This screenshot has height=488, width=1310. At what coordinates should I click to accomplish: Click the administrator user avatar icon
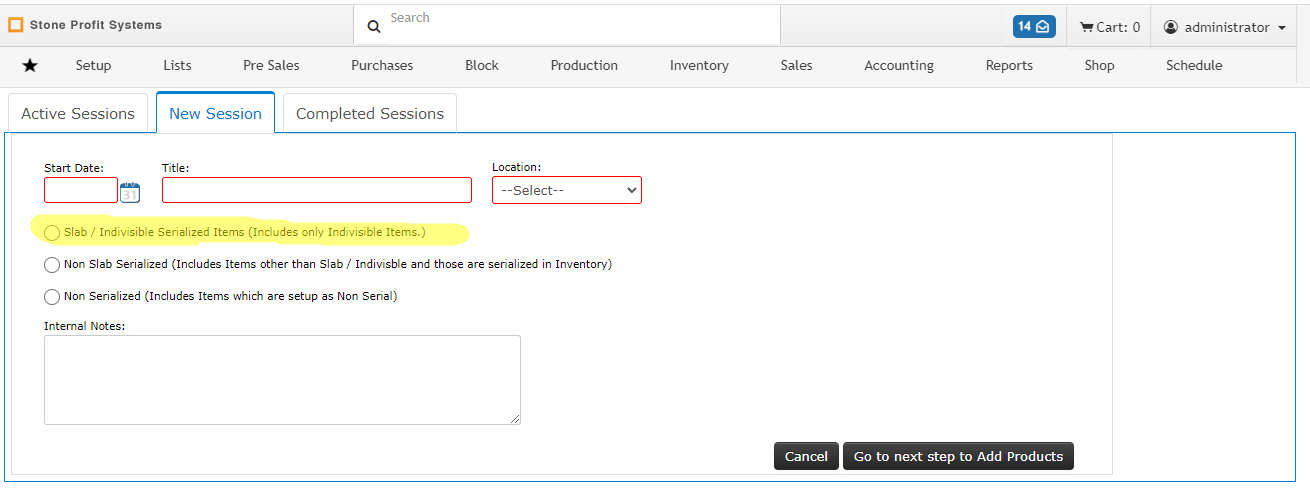click(x=1171, y=27)
